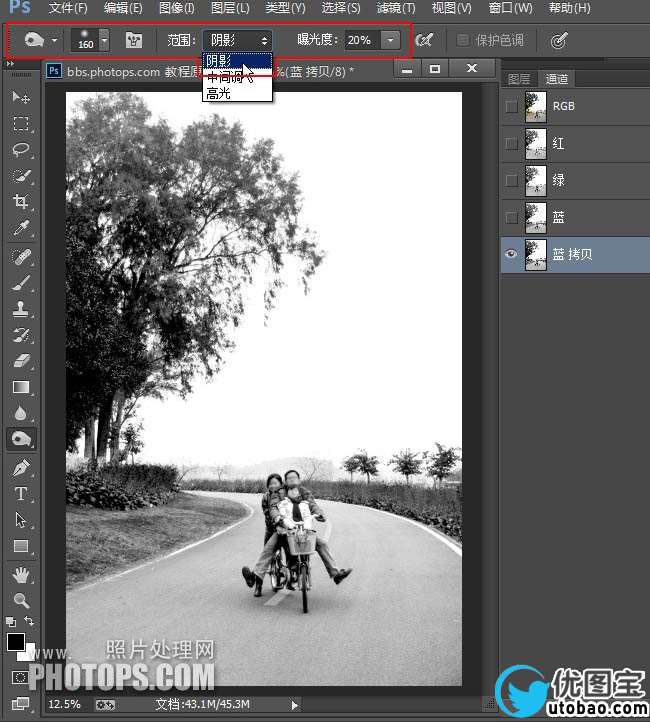This screenshot has height=722, width=650.
Task: Click the background color swatch
Action: tap(29, 654)
